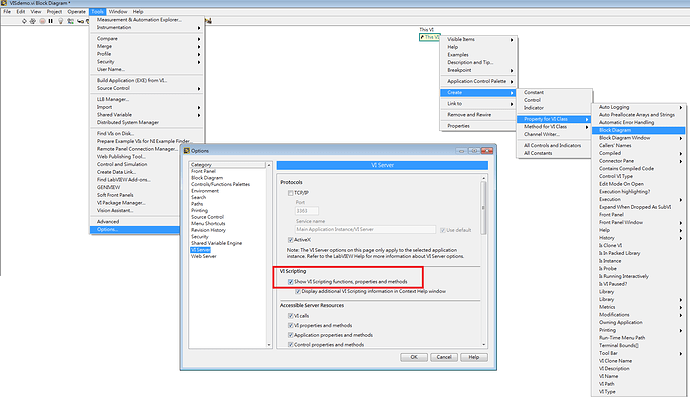Choose All Controls and Indicators entry

[x=554, y=146]
